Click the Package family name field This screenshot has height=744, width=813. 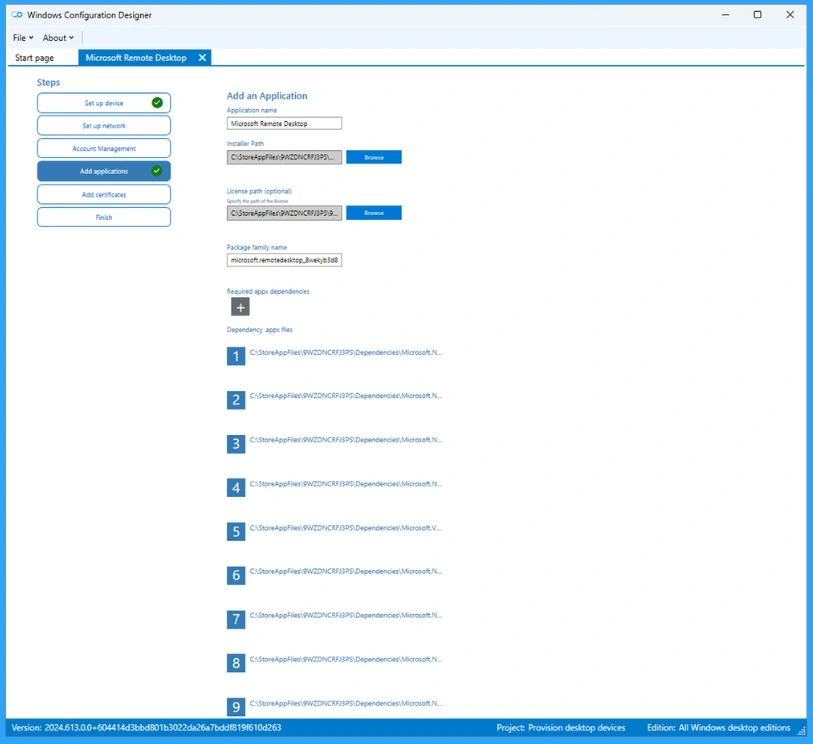point(284,260)
